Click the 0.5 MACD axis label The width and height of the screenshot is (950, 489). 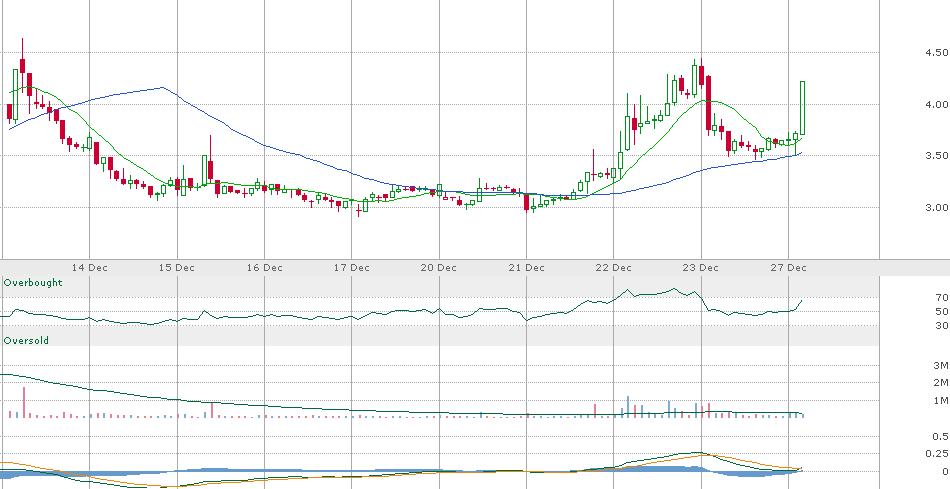941,436
